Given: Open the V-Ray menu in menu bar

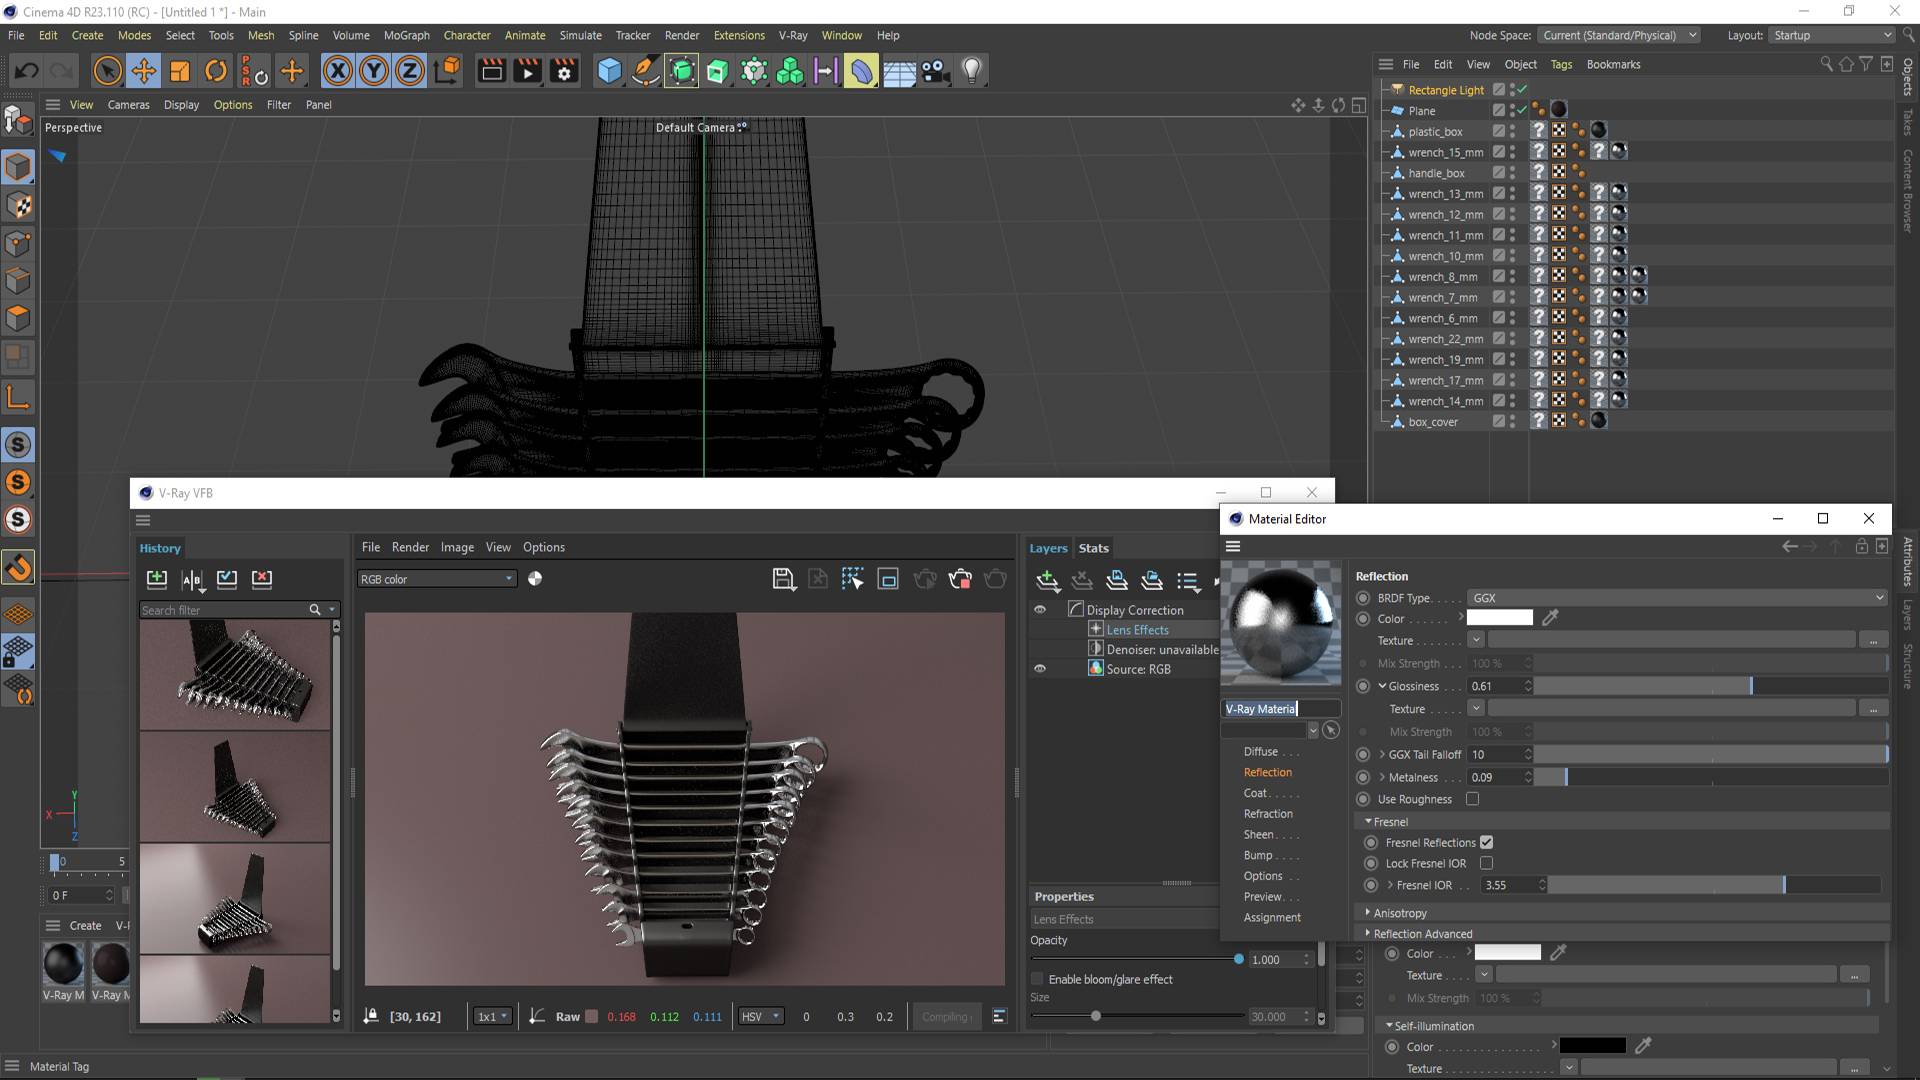Looking at the screenshot, I should pyautogui.click(x=793, y=35).
